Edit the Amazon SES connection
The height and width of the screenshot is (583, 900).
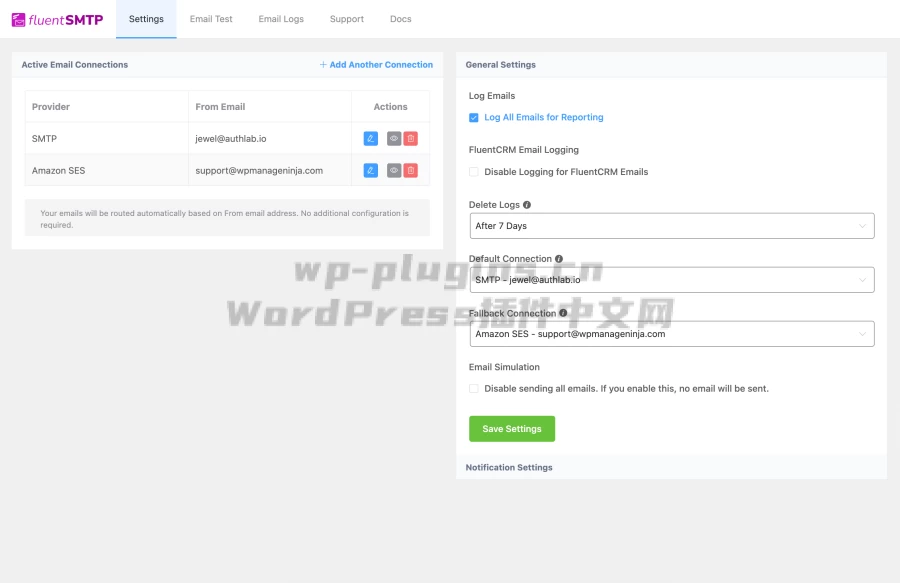[371, 170]
